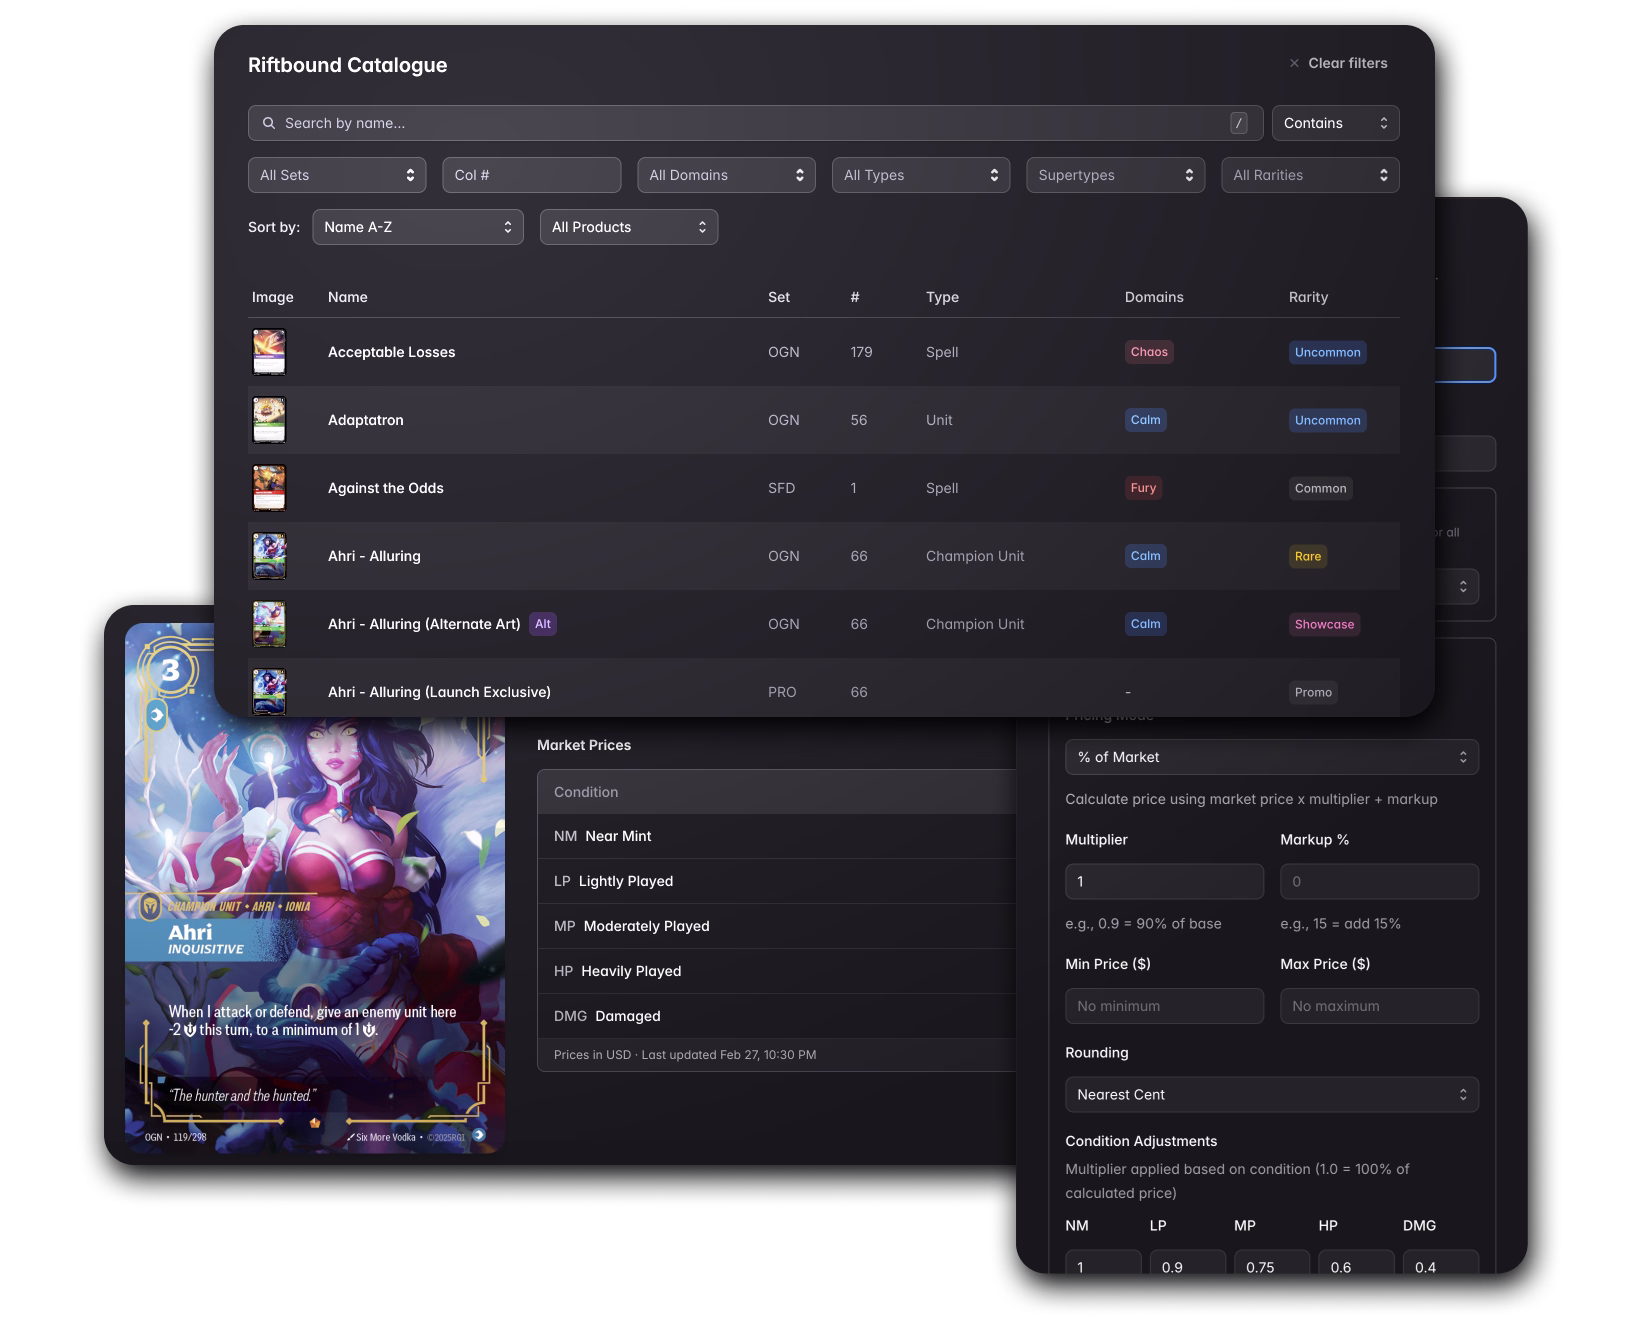Click the Multiplier input field
This screenshot has width=1632, height=1318.
click(x=1164, y=881)
